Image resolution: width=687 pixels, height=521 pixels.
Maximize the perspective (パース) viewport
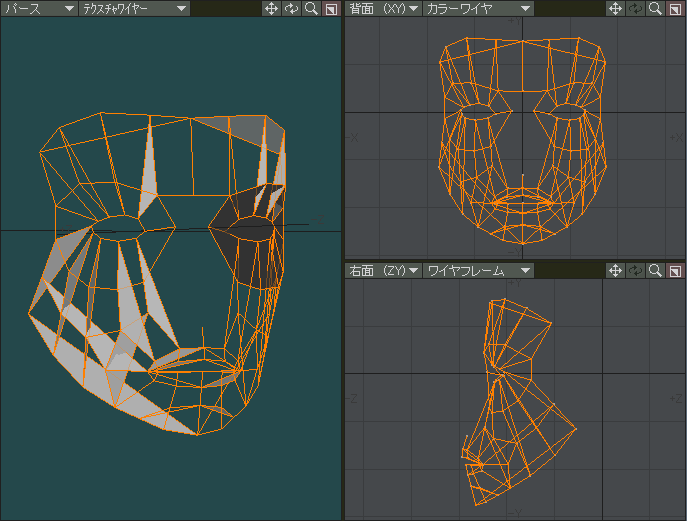(x=331, y=8)
